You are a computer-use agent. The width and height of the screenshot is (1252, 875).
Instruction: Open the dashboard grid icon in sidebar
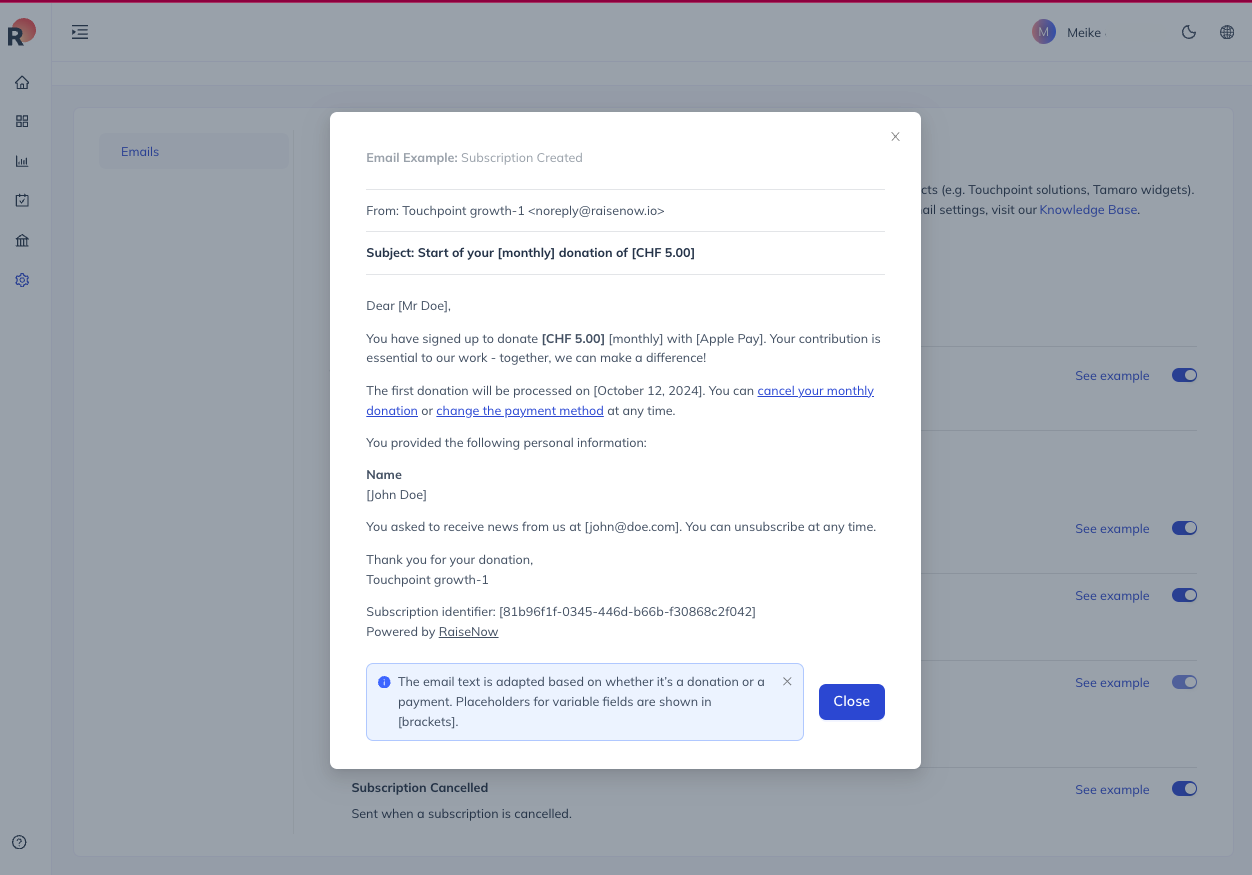[22, 121]
